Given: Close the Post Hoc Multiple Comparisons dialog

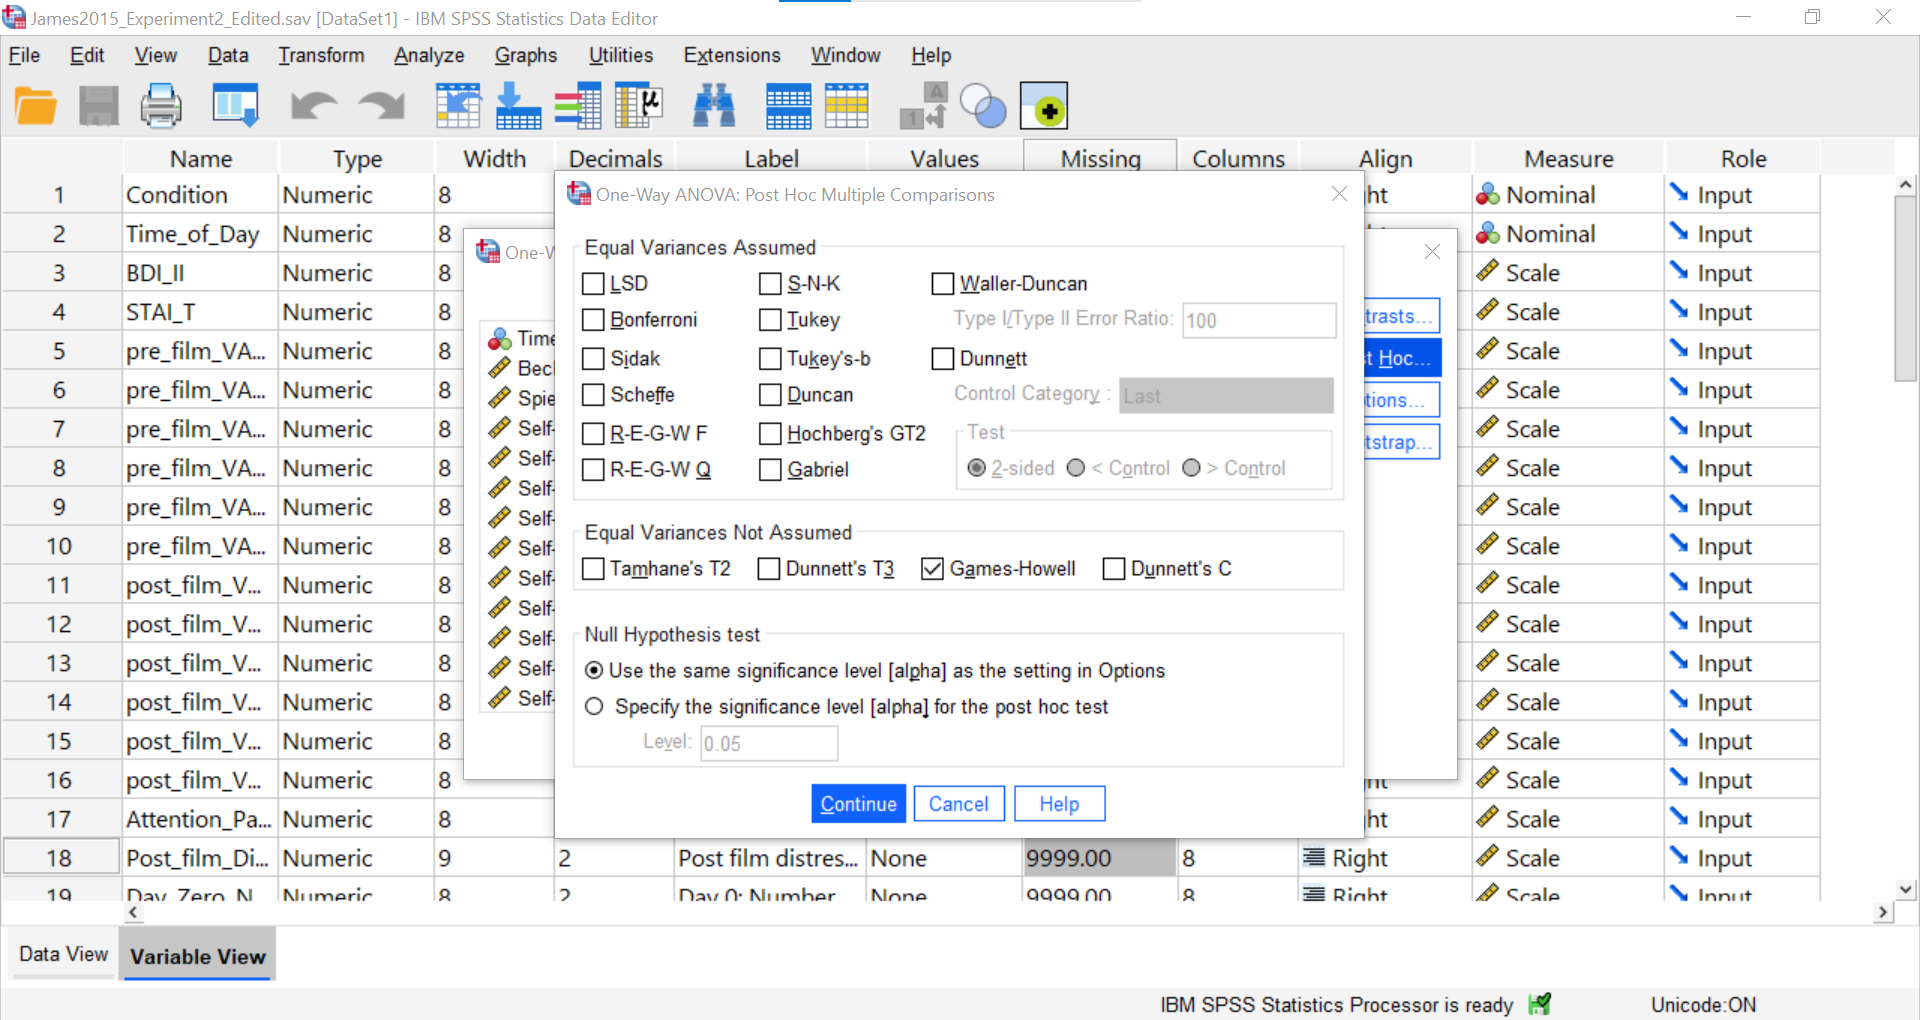Looking at the screenshot, I should (1339, 194).
